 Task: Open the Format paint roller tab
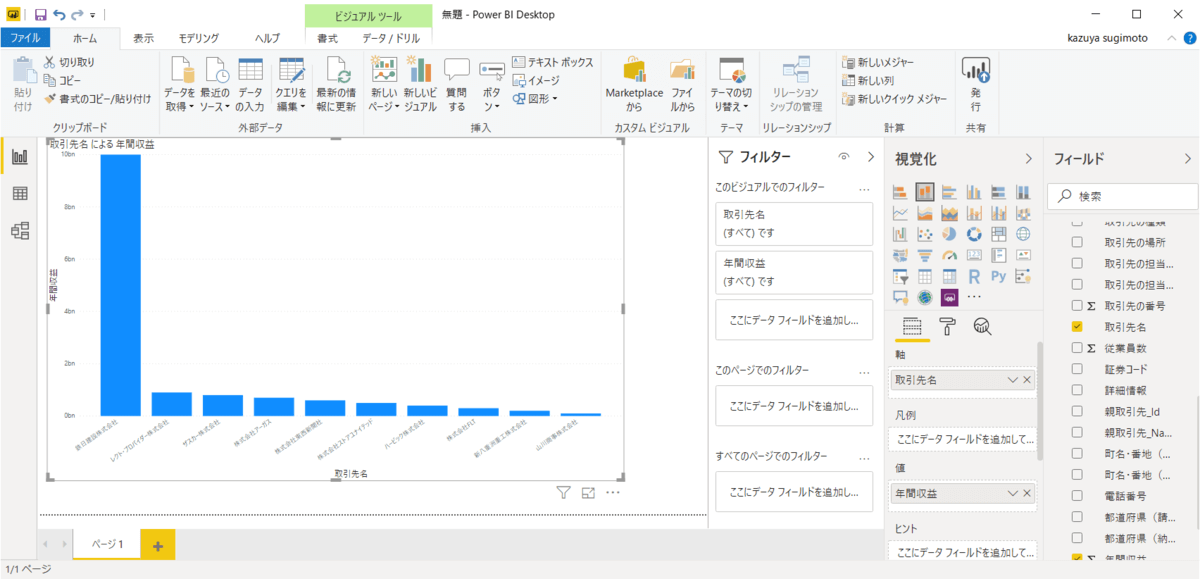tap(947, 326)
